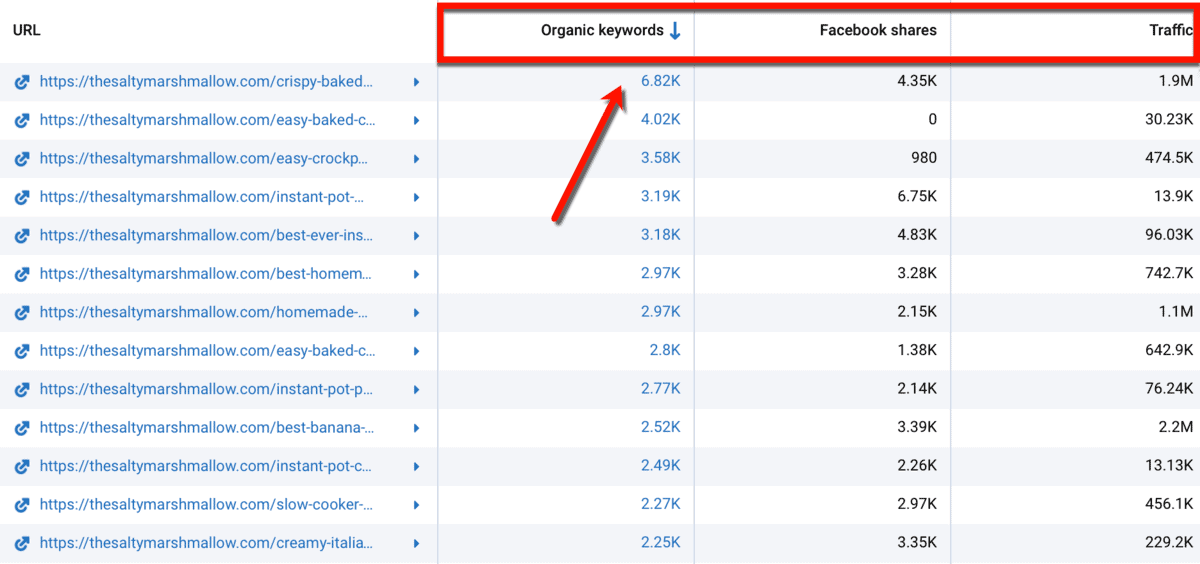Open external link icon for crispy-baked URL
The image size is (1200, 564).
pos(22,82)
